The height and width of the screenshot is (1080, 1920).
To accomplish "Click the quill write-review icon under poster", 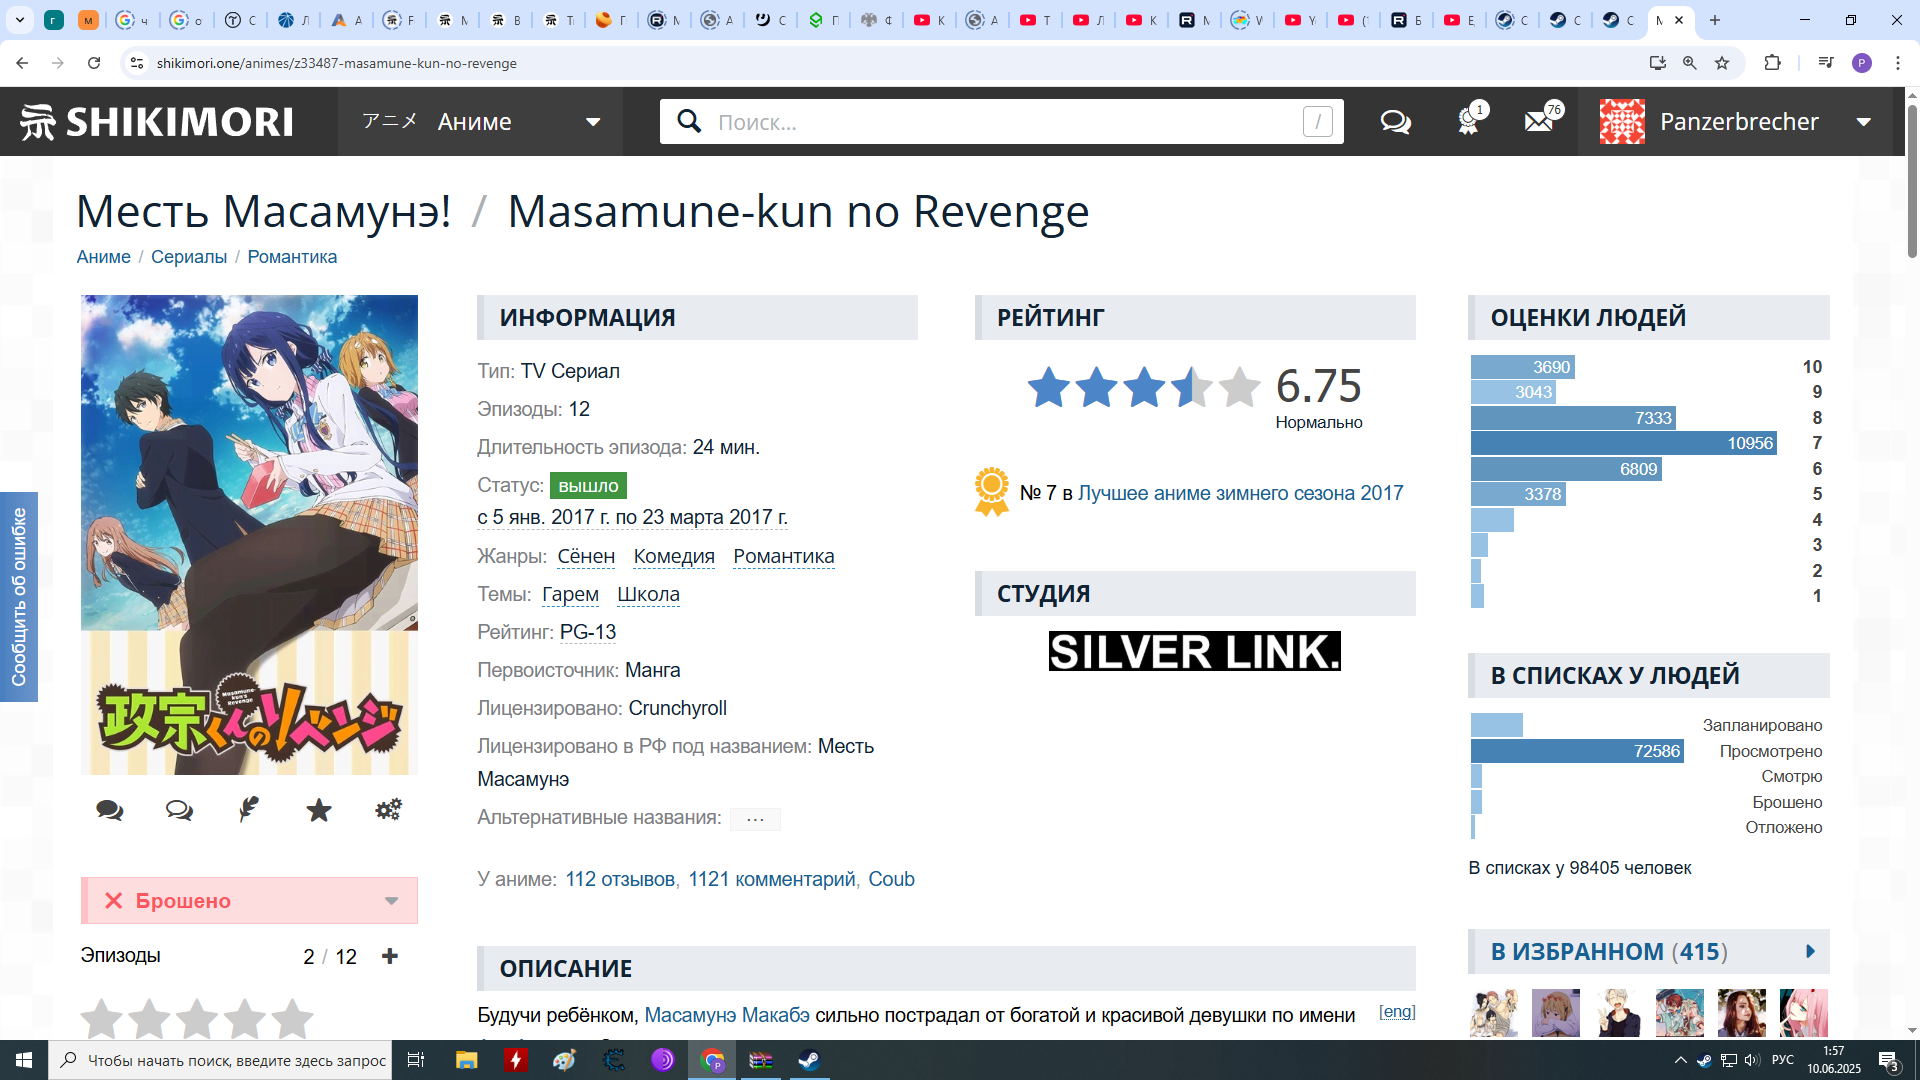I will coord(249,809).
